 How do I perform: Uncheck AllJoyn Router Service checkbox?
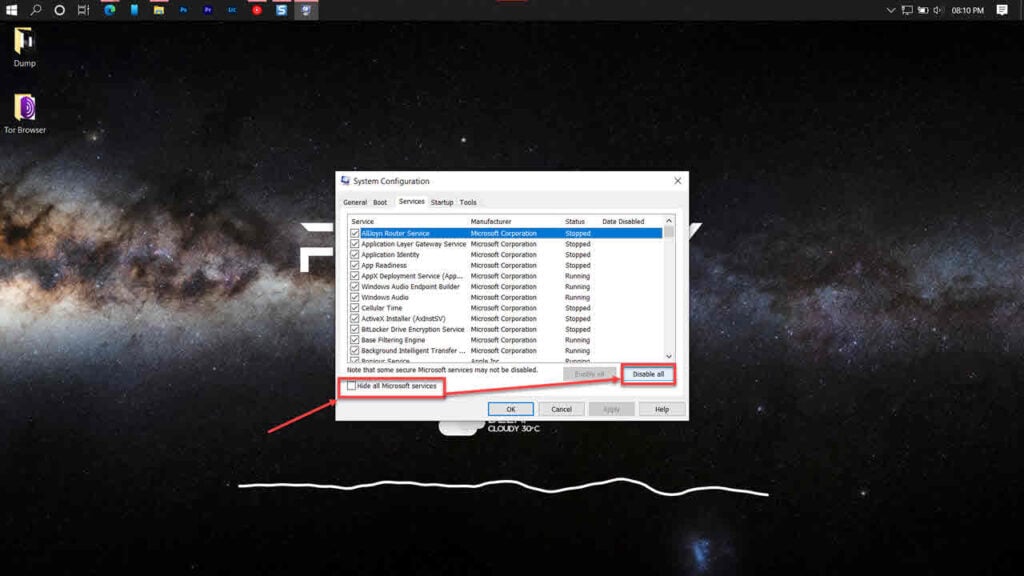tap(355, 233)
